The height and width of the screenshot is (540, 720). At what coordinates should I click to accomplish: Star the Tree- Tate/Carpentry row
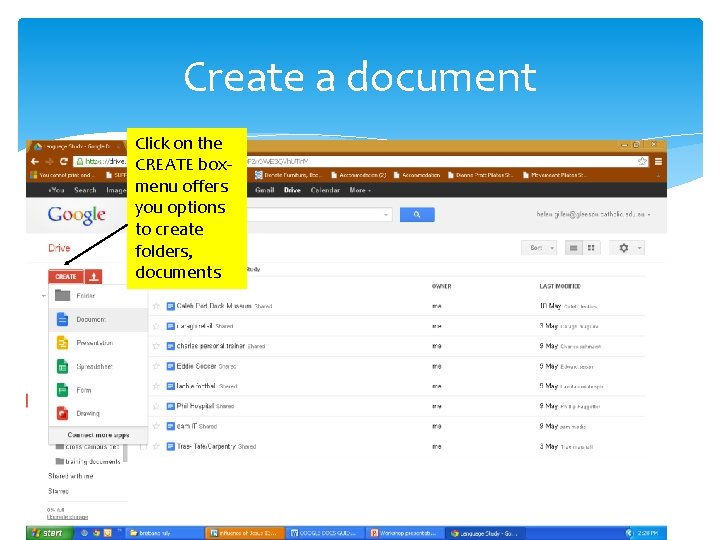point(156,446)
